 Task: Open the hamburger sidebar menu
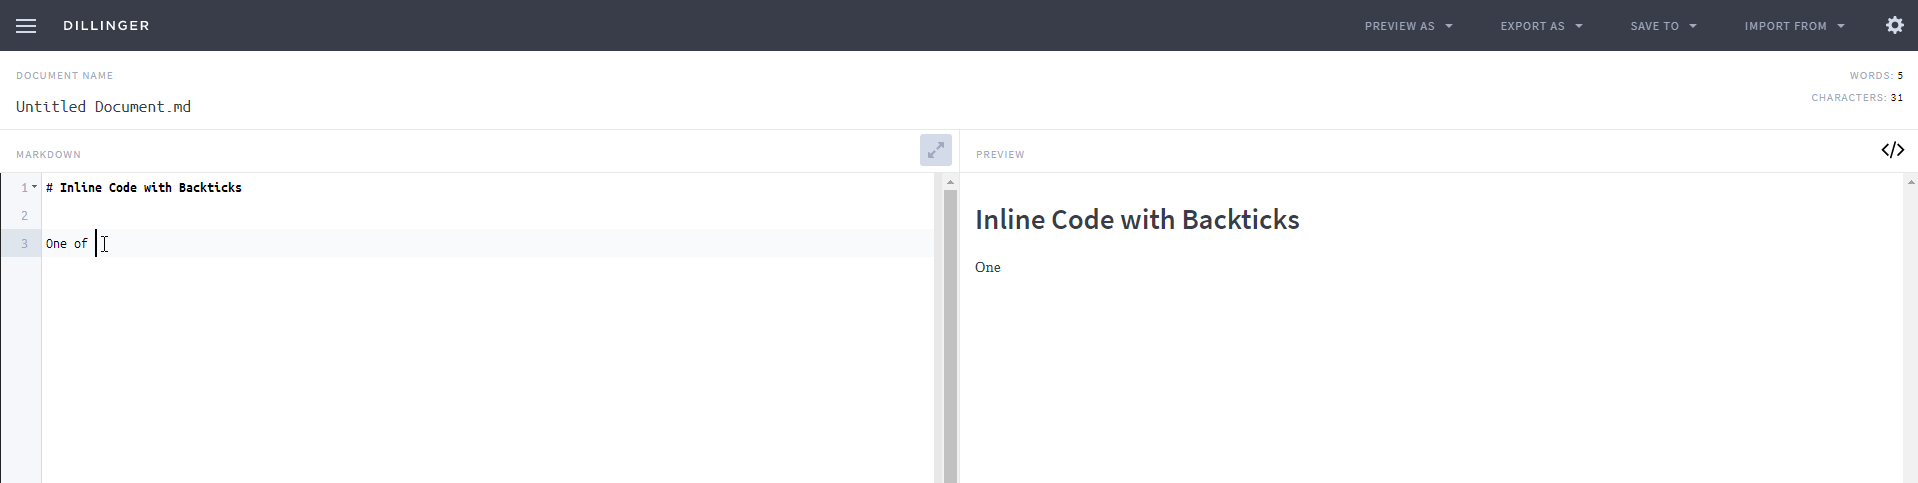(26, 26)
